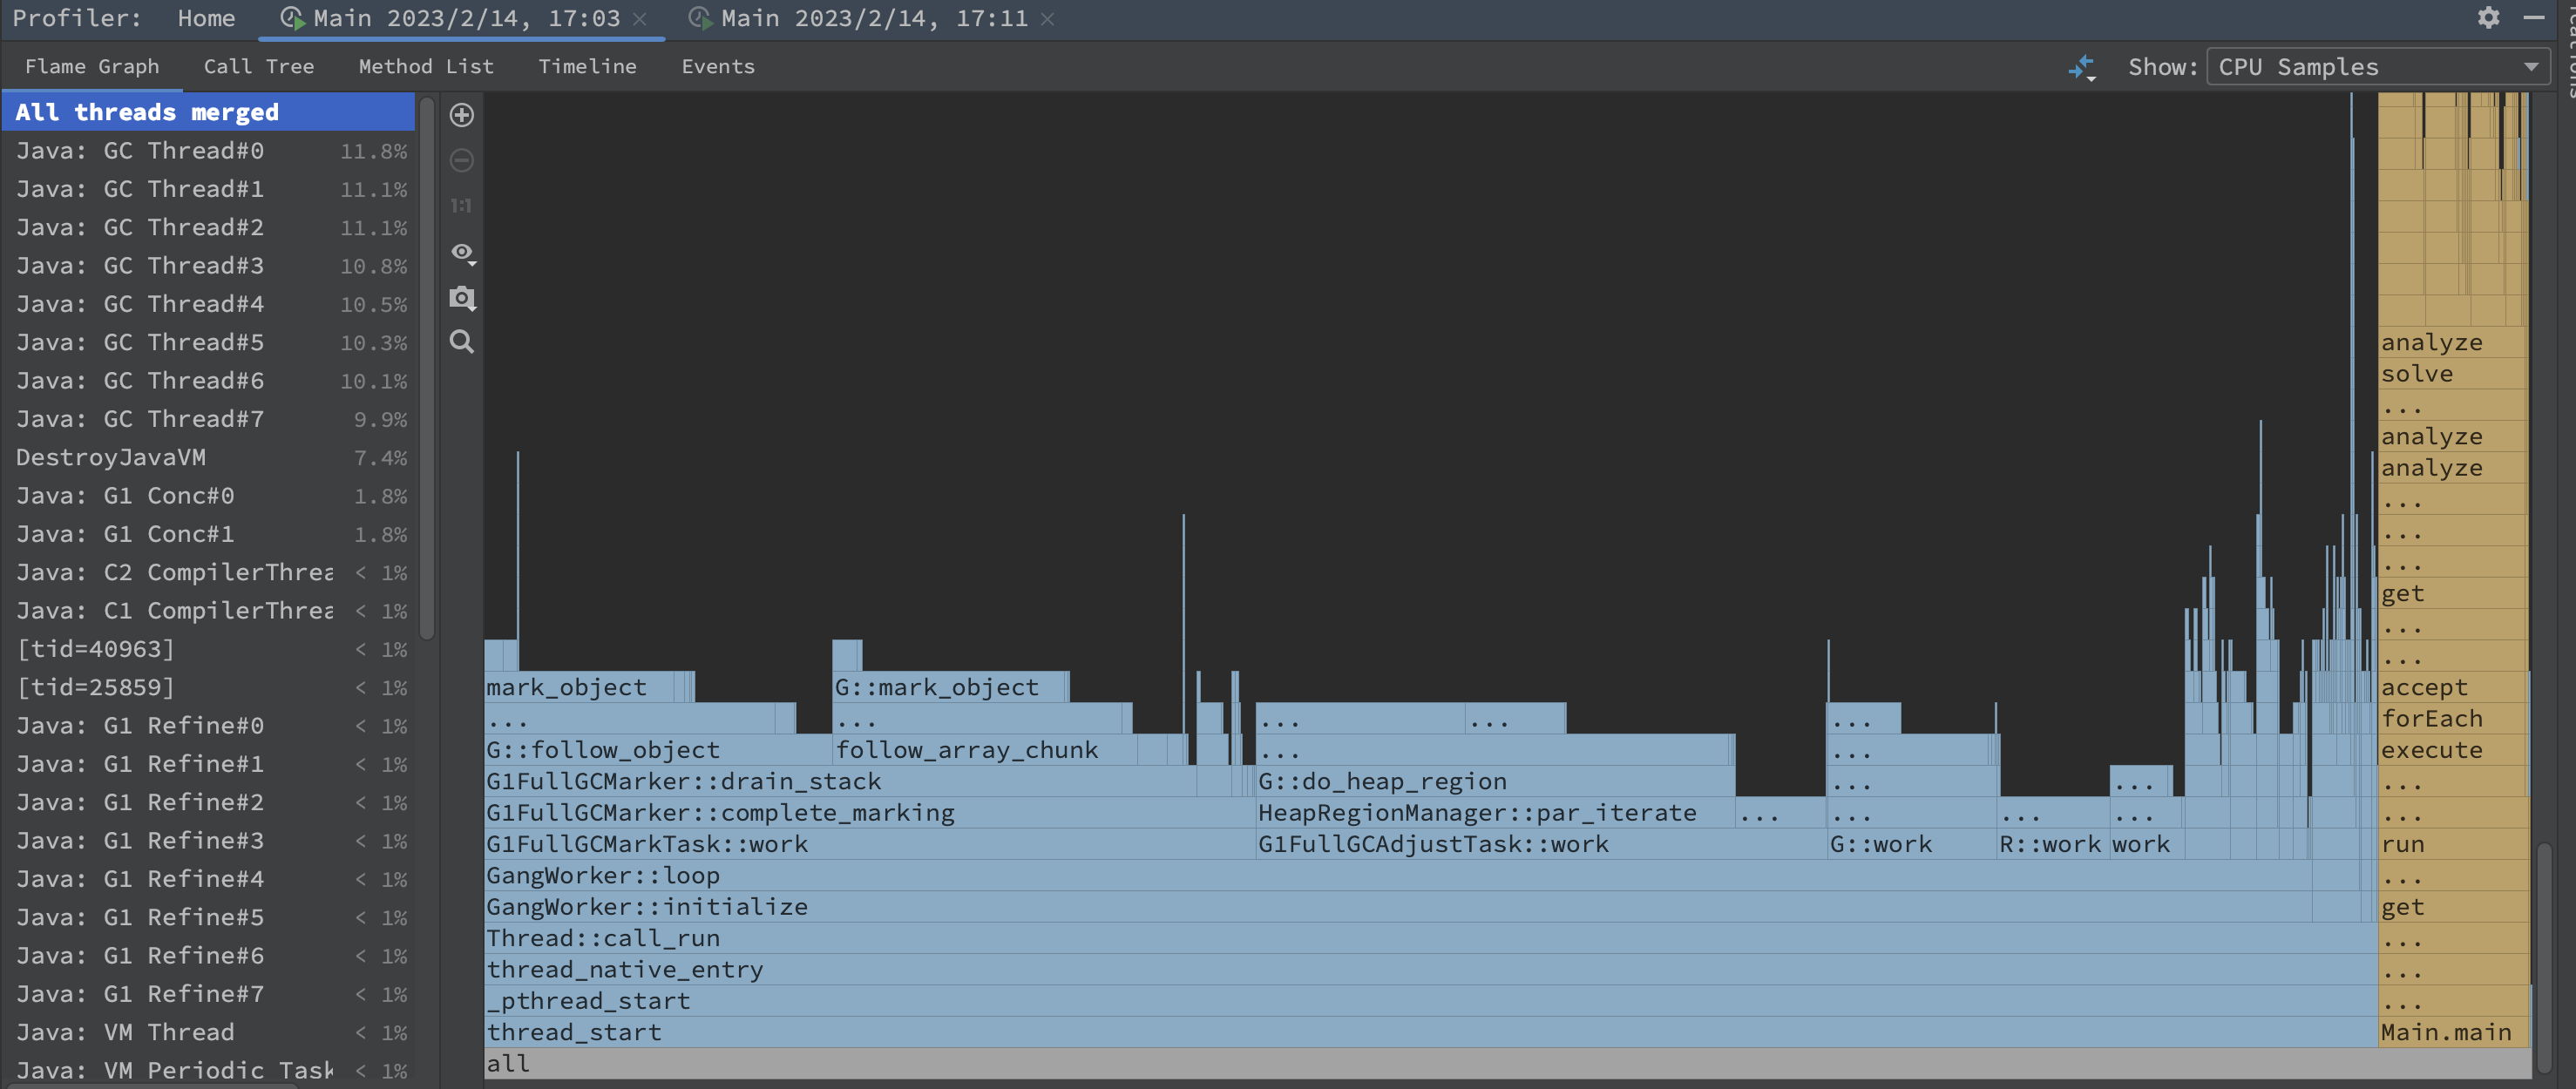This screenshot has height=1089, width=2576.
Task: Reset zoom to 1:1 scale
Action: [x=462, y=205]
